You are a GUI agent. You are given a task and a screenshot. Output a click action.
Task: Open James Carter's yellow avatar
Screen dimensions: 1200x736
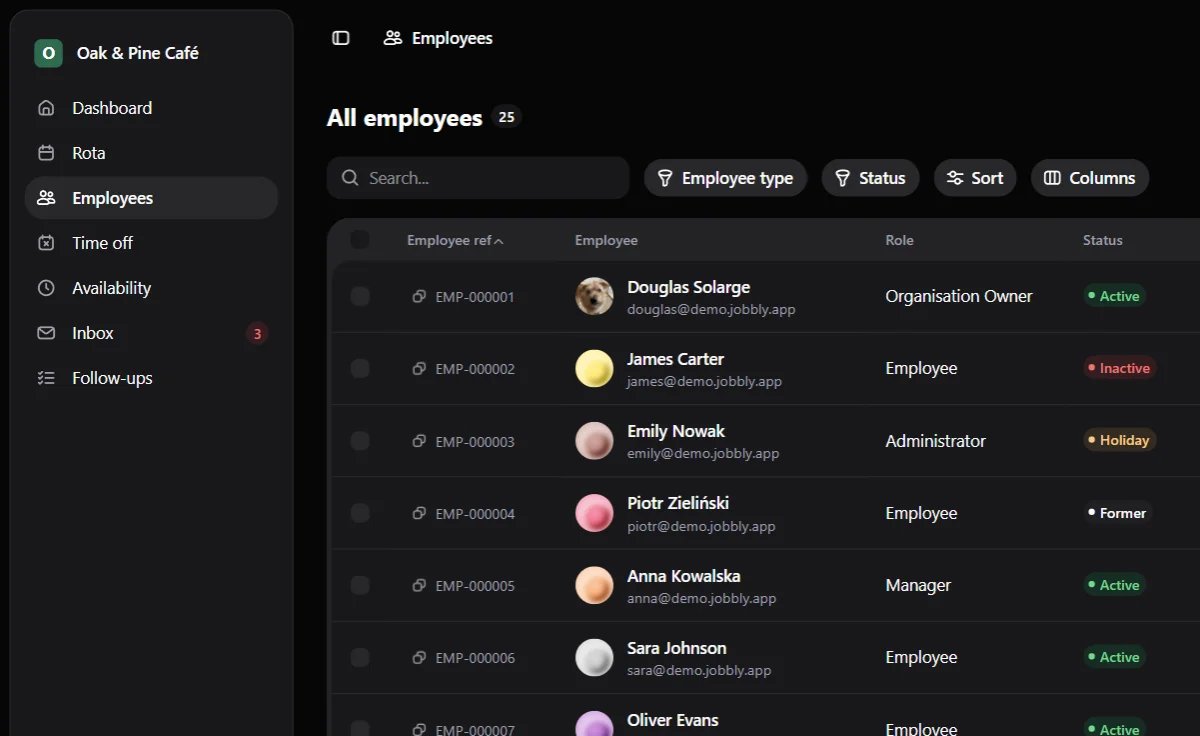(x=594, y=368)
